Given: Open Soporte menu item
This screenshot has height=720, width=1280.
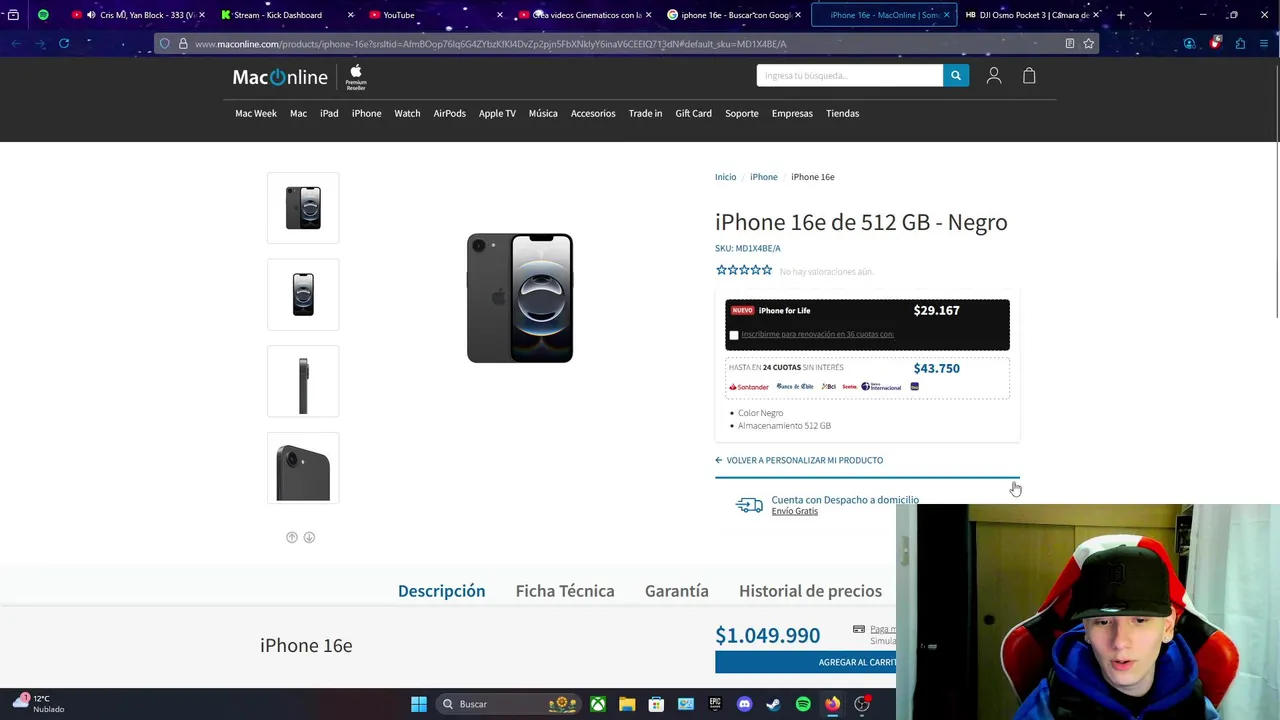Looking at the screenshot, I should 742,113.
